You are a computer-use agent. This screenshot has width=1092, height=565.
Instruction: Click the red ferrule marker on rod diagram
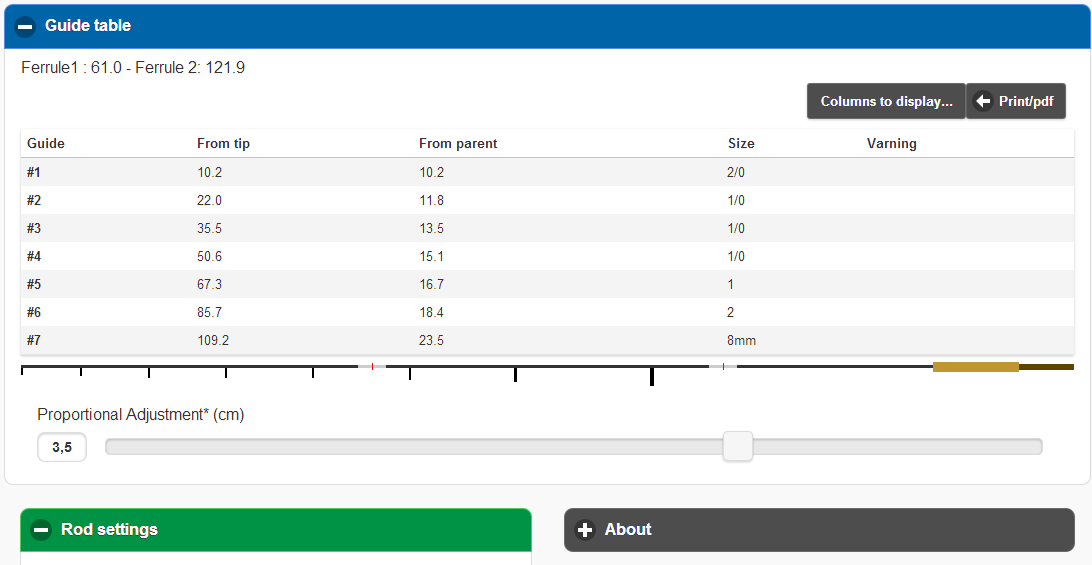[x=372, y=367]
